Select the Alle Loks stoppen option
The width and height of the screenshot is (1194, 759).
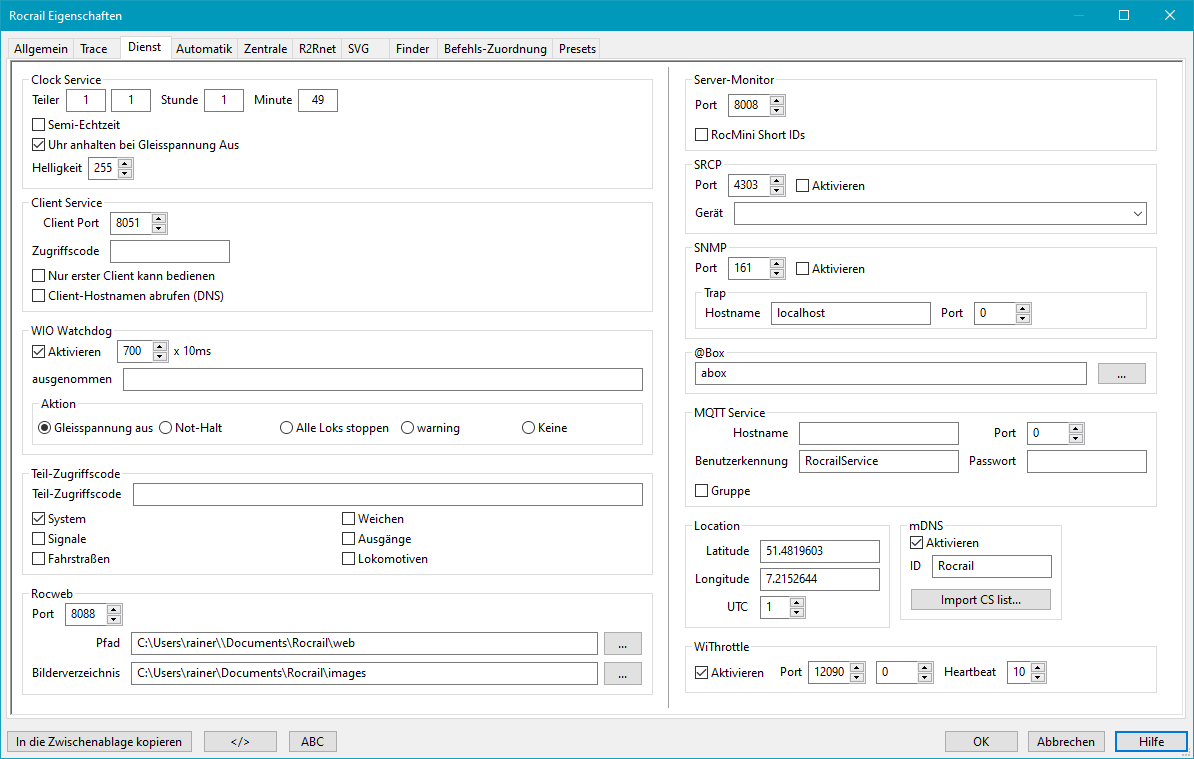pyautogui.click(x=286, y=428)
